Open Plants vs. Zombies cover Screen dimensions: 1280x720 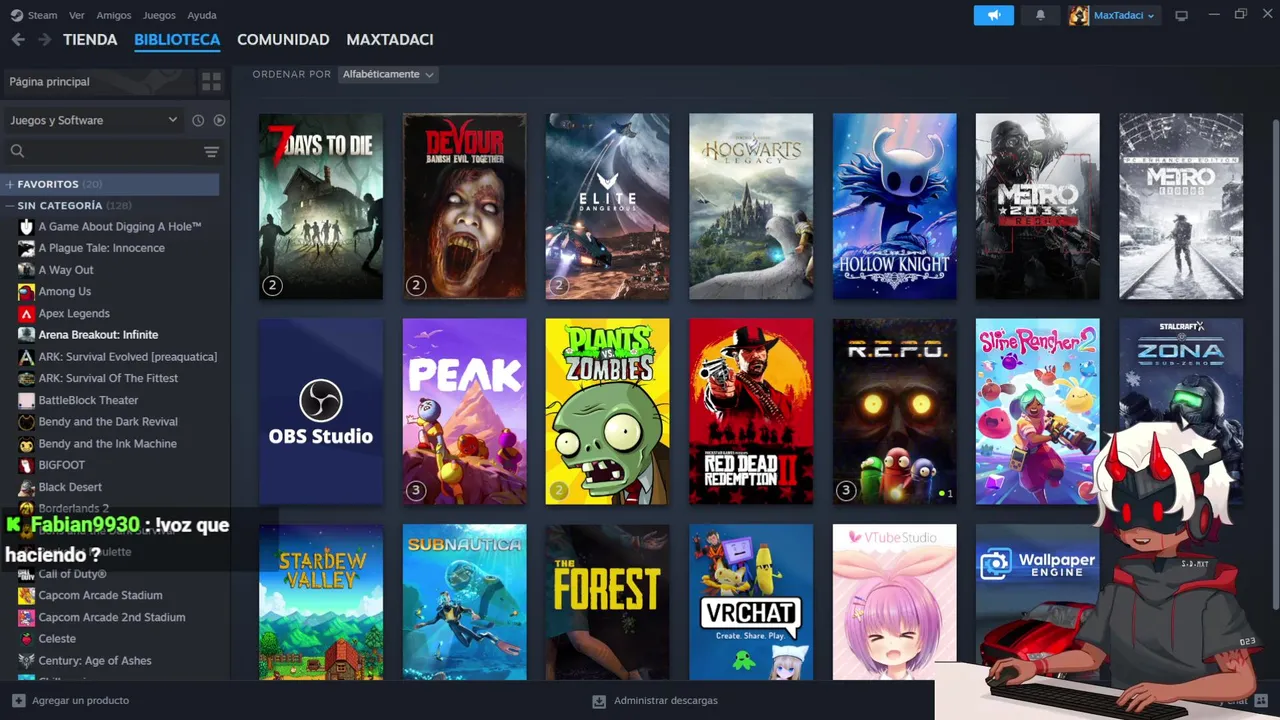[x=608, y=412]
